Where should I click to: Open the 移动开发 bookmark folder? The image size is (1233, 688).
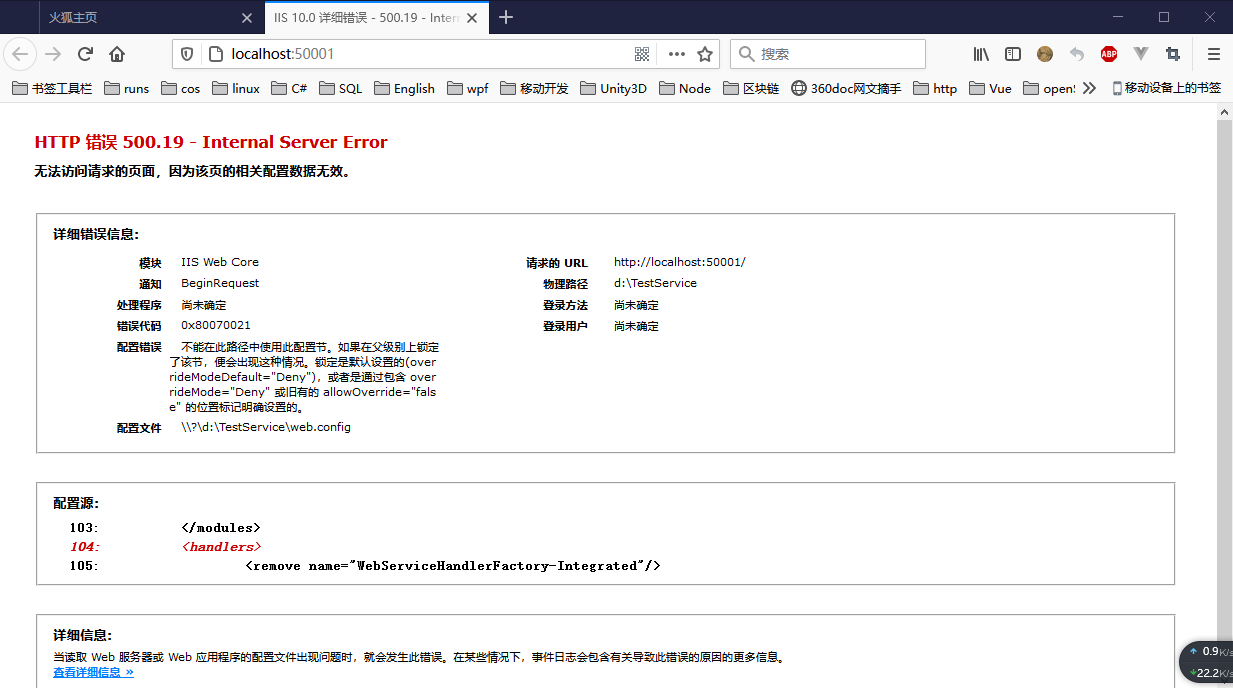tap(534, 88)
